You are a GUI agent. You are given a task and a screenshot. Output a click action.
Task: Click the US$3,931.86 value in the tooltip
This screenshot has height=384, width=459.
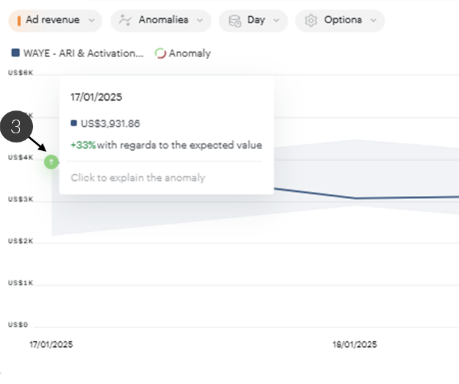[x=110, y=124]
